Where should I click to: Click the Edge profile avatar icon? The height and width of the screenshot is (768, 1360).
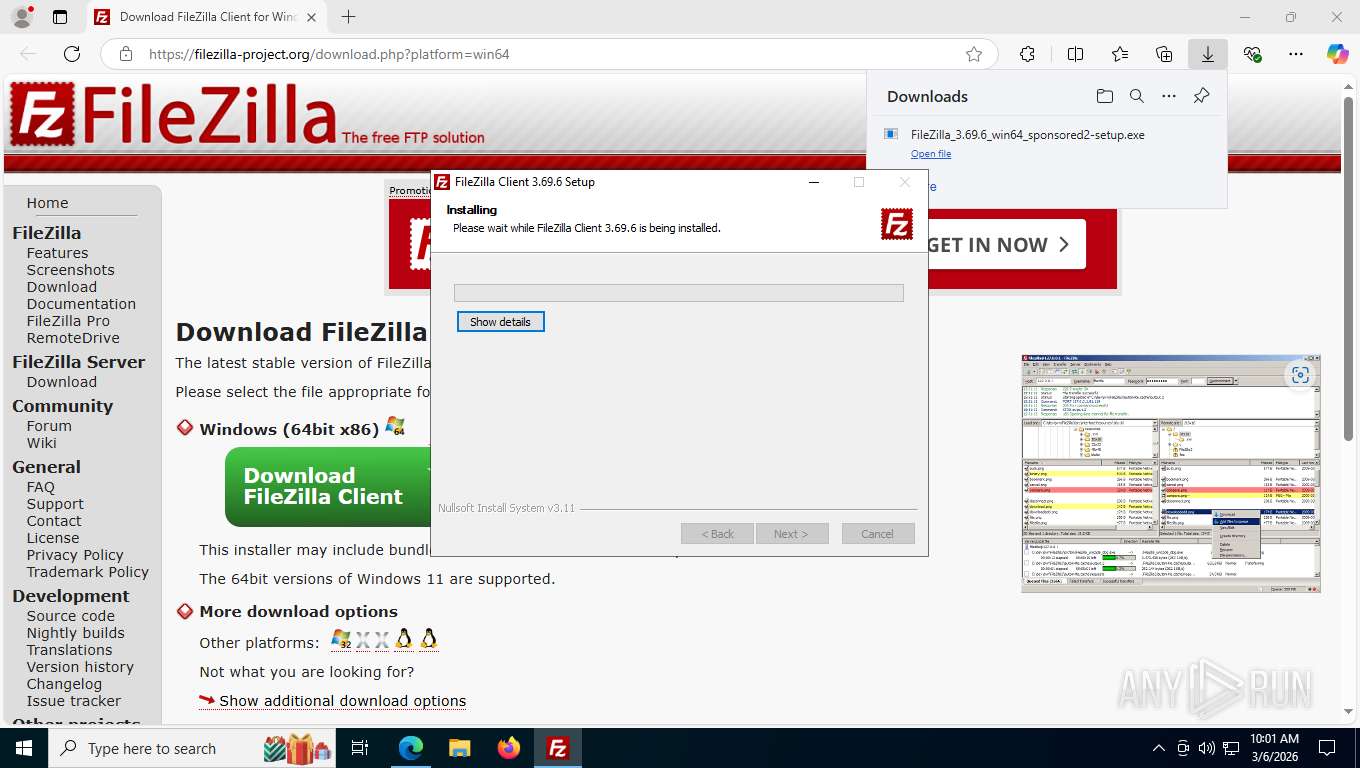pyautogui.click(x=21, y=17)
